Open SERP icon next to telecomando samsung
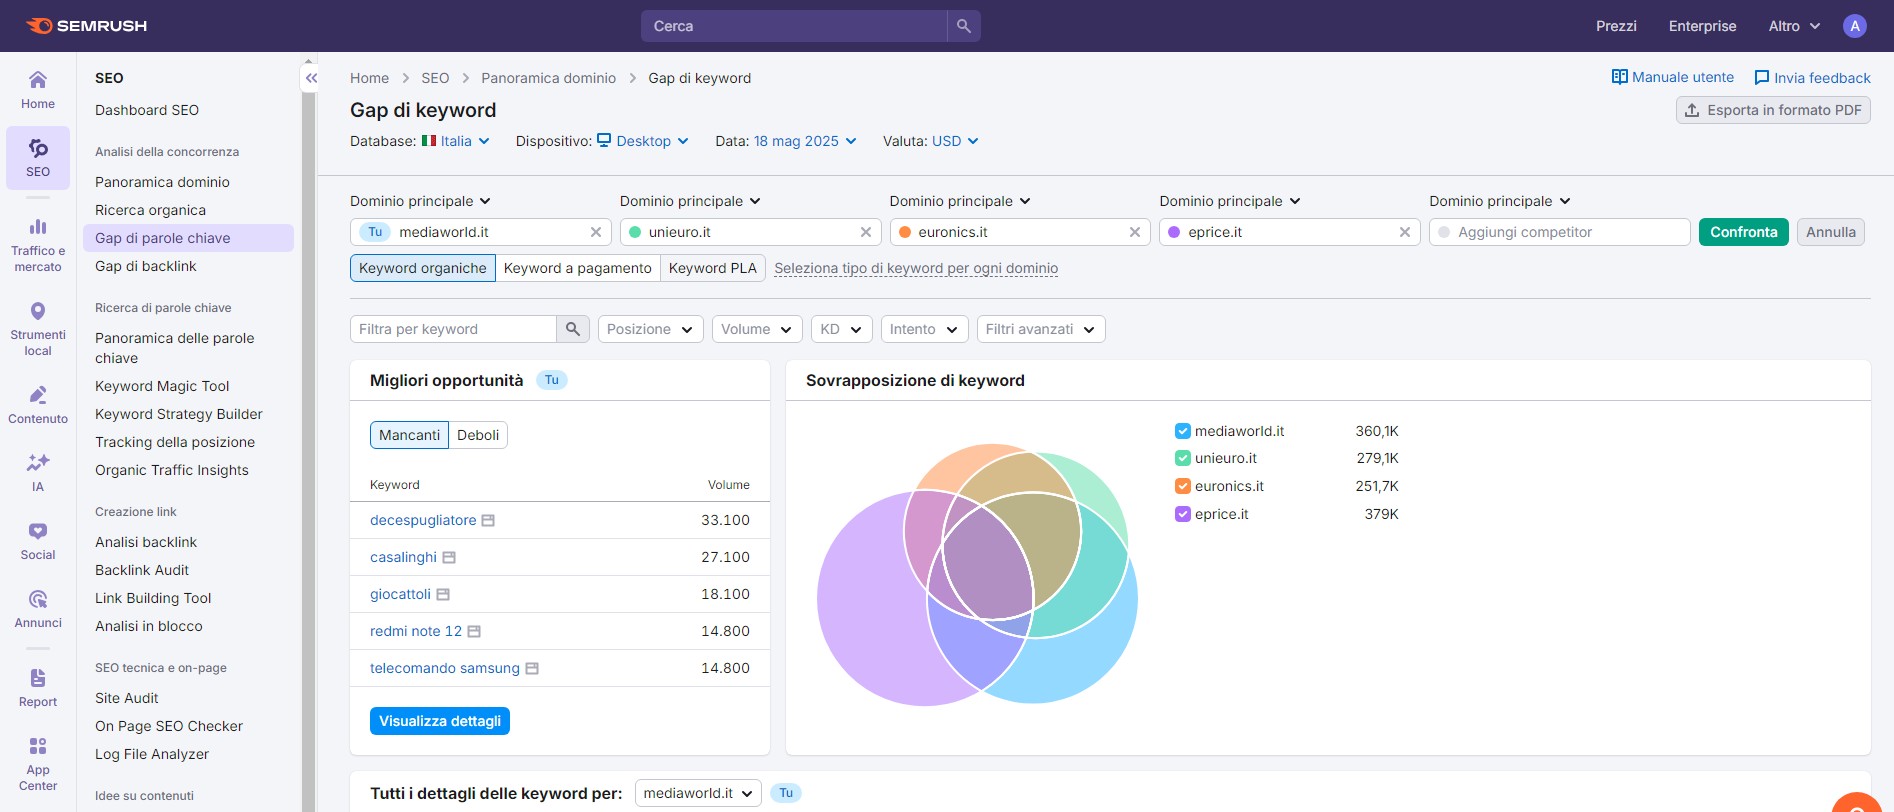Image resolution: width=1894 pixels, height=812 pixels. (532, 669)
